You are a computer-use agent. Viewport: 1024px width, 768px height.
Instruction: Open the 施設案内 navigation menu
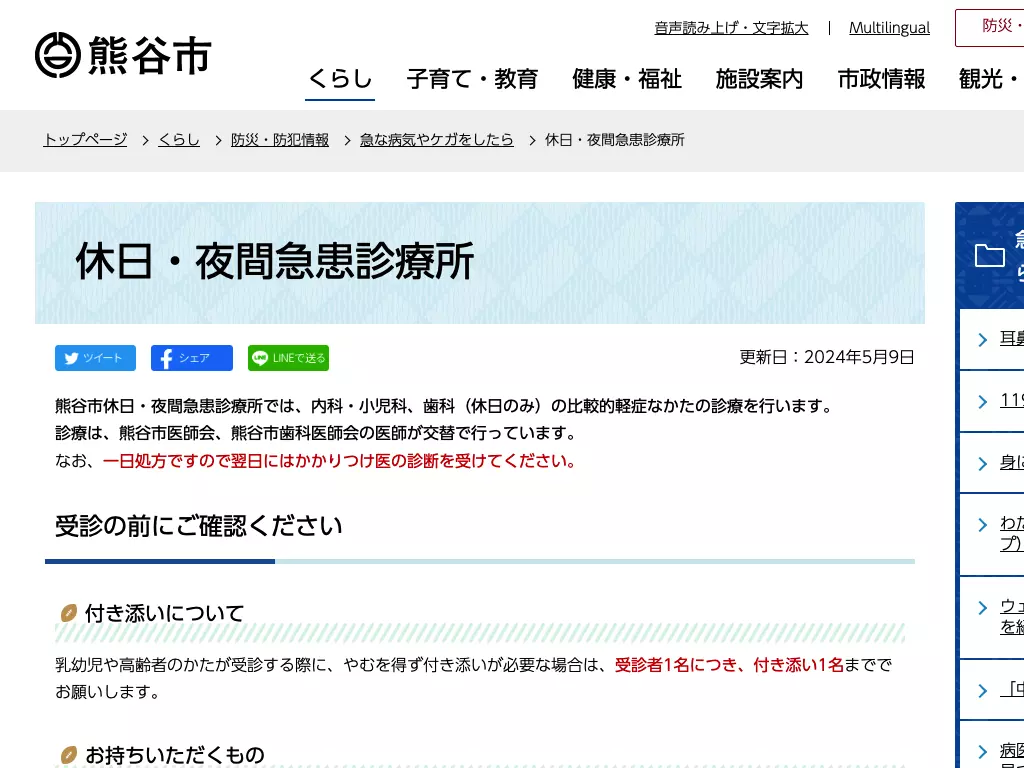[x=760, y=79]
